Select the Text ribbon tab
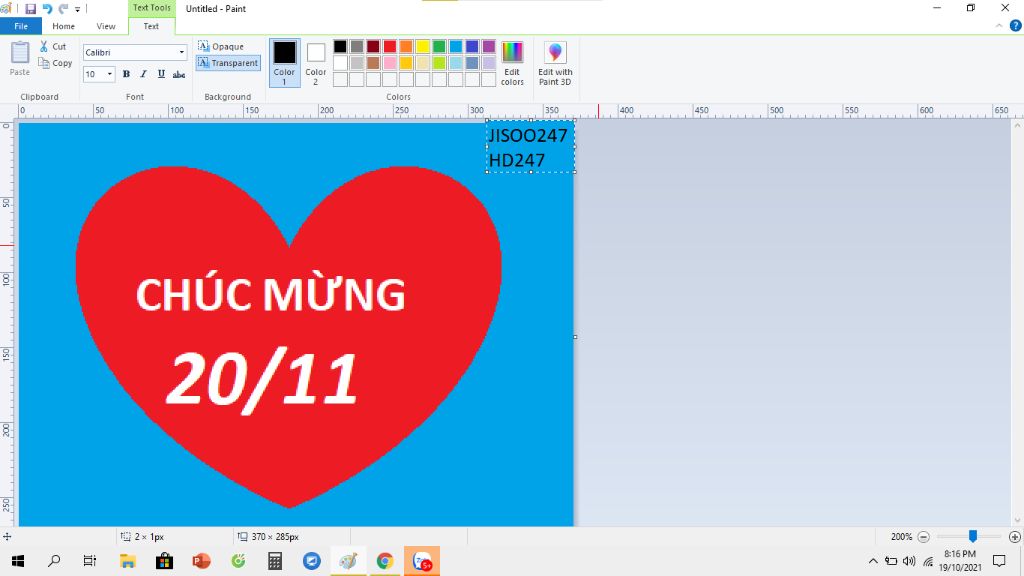This screenshot has height=576, width=1024. pyautogui.click(x=151, y=26)
